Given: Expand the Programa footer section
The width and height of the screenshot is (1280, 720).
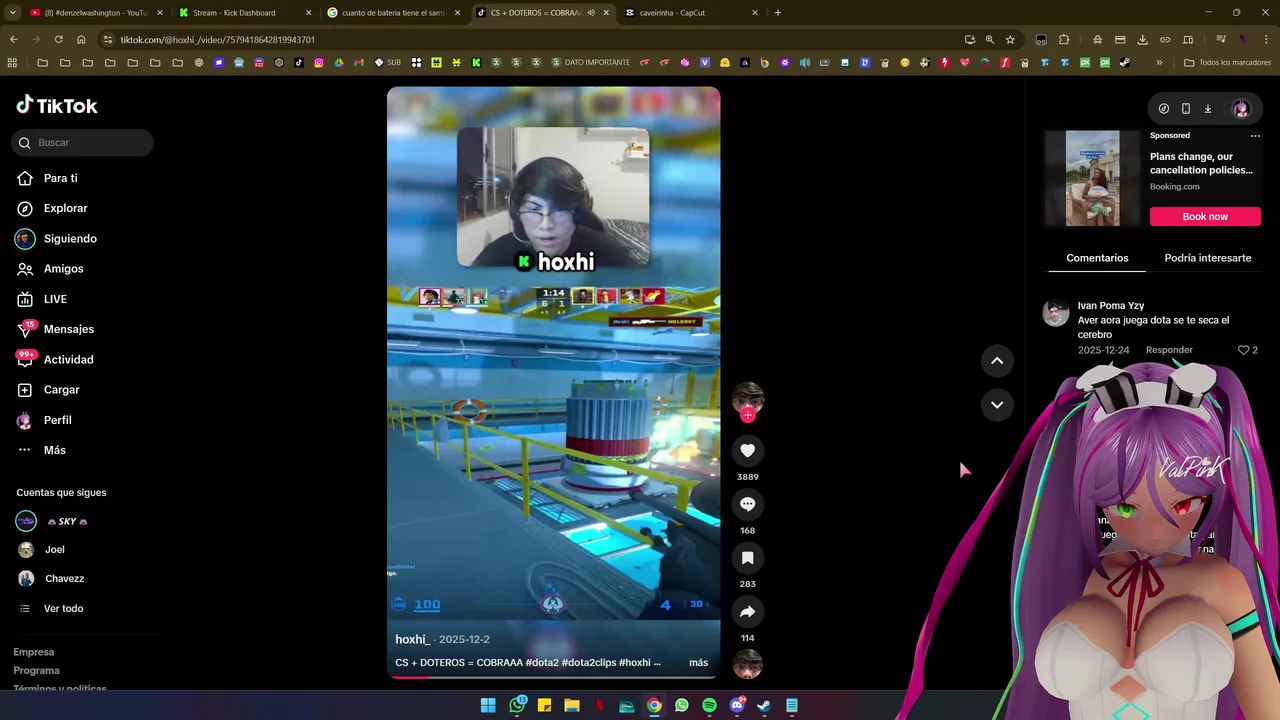Looking at the screenshot, I should point(37,671).
